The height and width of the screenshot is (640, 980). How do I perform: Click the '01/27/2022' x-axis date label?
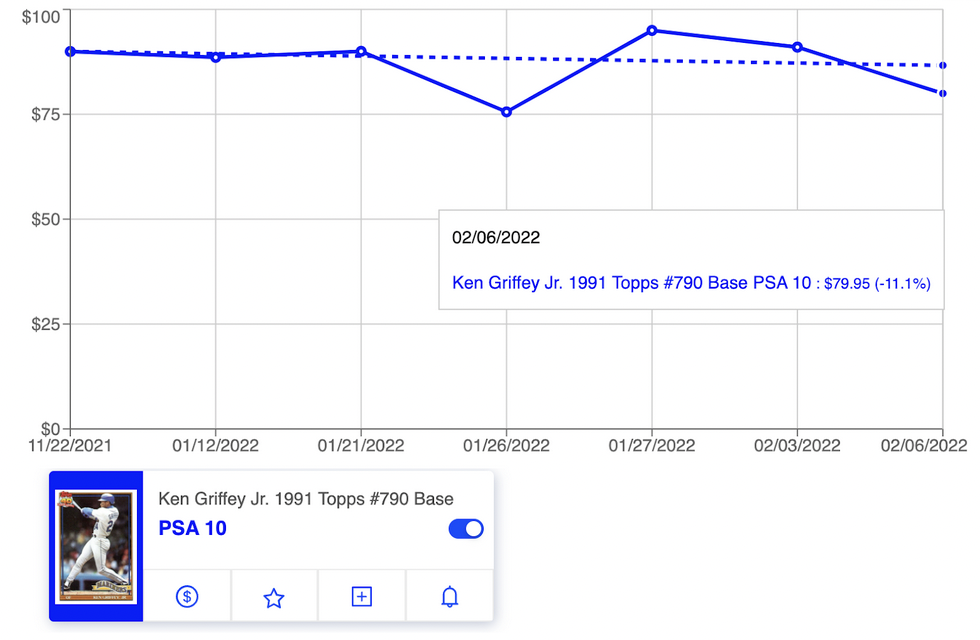[x=652, y=446]
